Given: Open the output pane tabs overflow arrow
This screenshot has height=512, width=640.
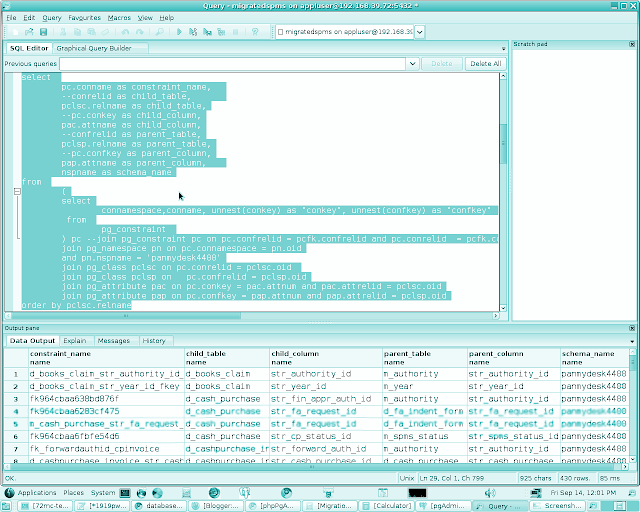Looking at the screenshot, I should pyautogui.click(x=632, y=341).
